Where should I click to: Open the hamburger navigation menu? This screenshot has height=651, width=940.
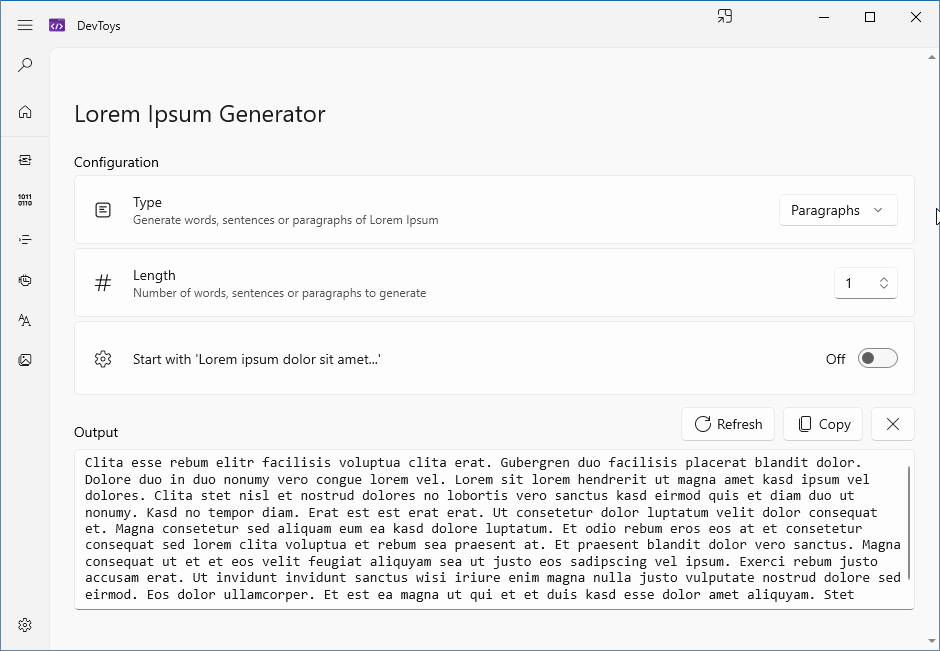25,25
